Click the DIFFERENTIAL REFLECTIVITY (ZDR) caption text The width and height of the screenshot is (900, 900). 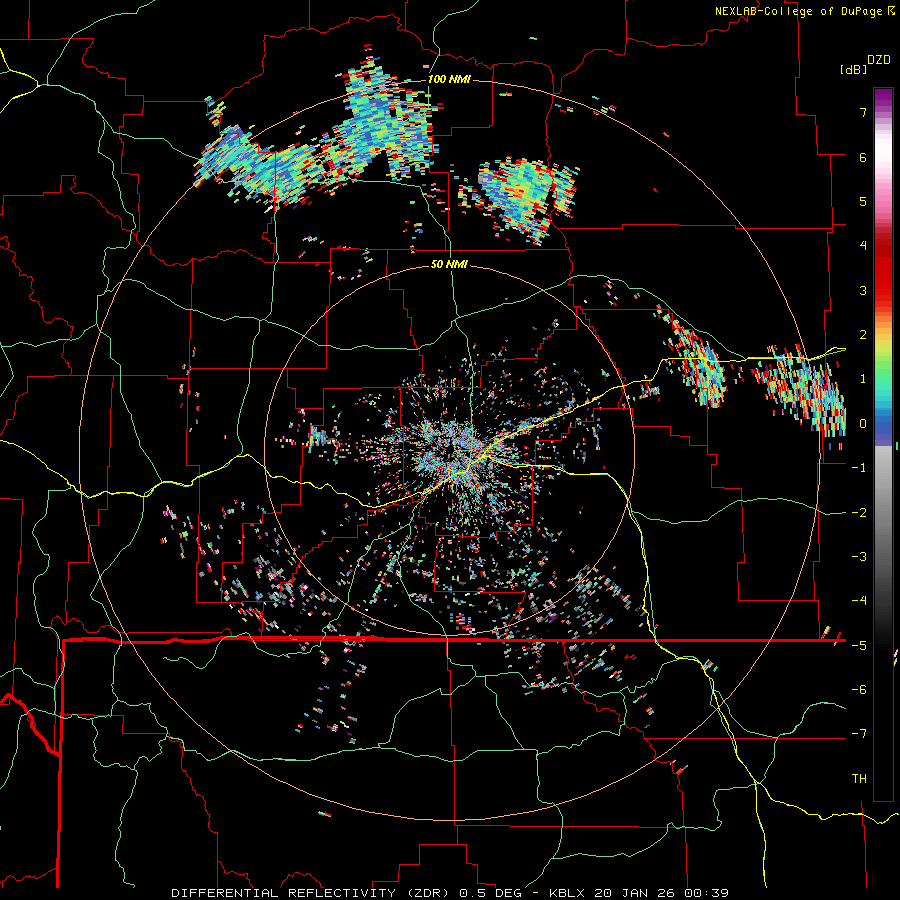pos(312,893)
